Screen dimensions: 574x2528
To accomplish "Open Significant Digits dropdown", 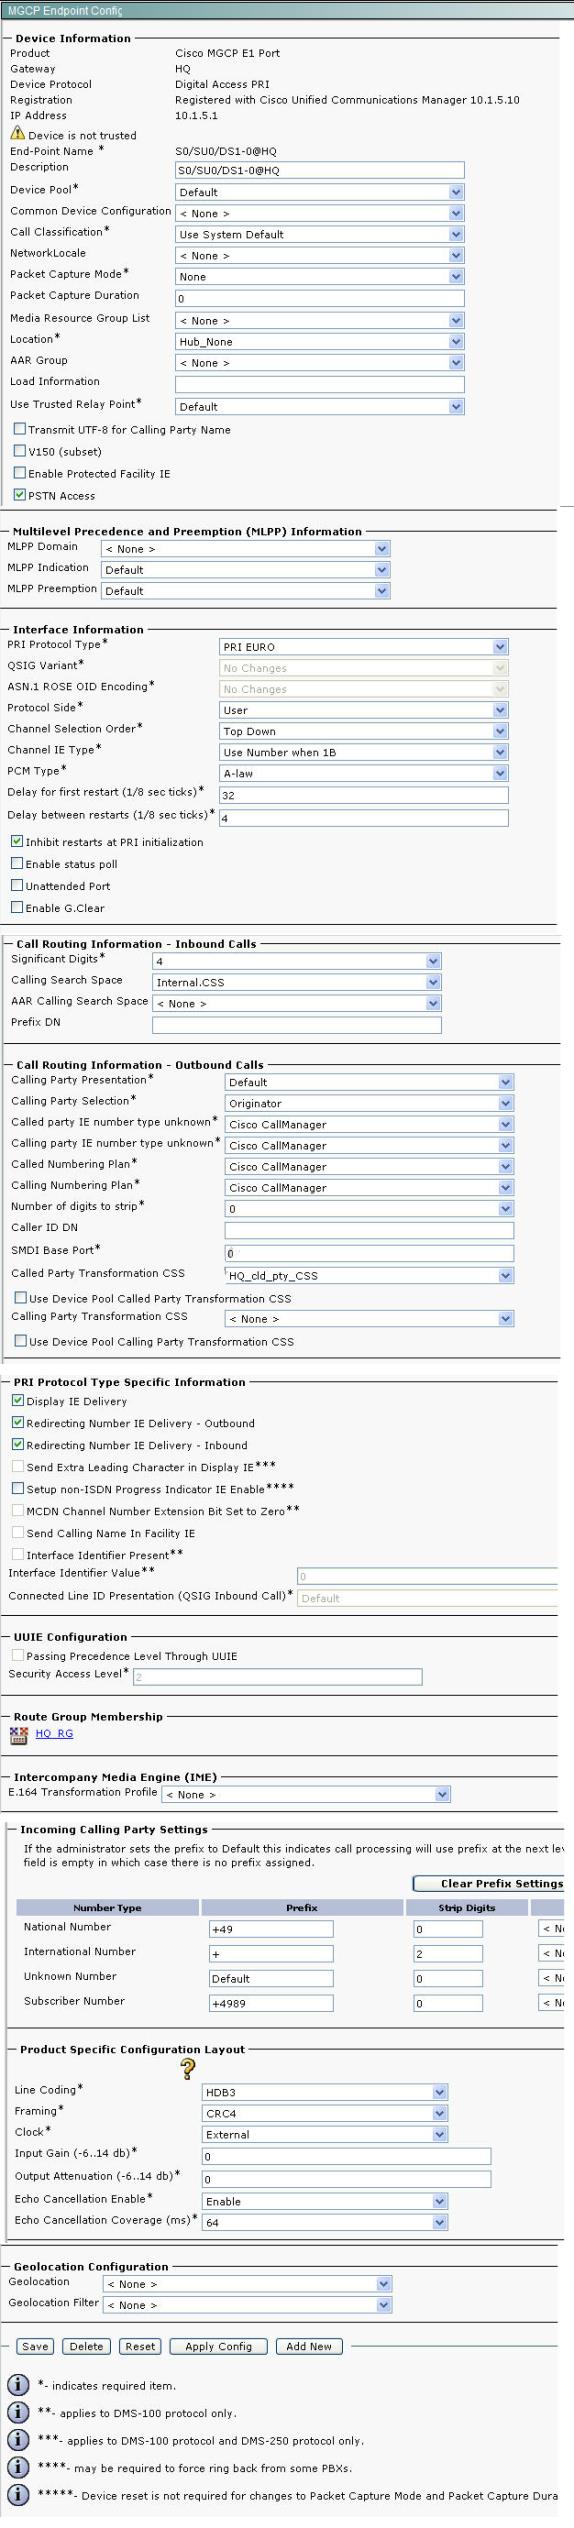I will pos(297,961).
